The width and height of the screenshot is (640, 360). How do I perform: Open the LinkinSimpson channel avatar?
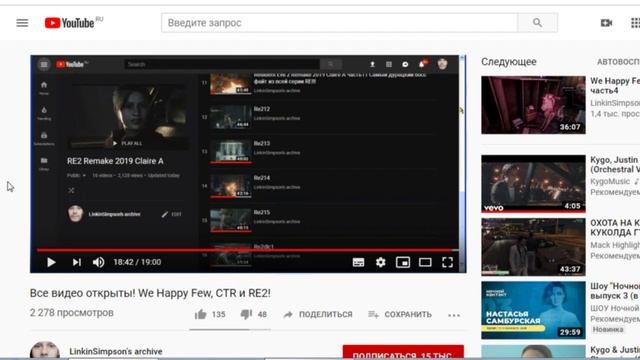[45, 351]
